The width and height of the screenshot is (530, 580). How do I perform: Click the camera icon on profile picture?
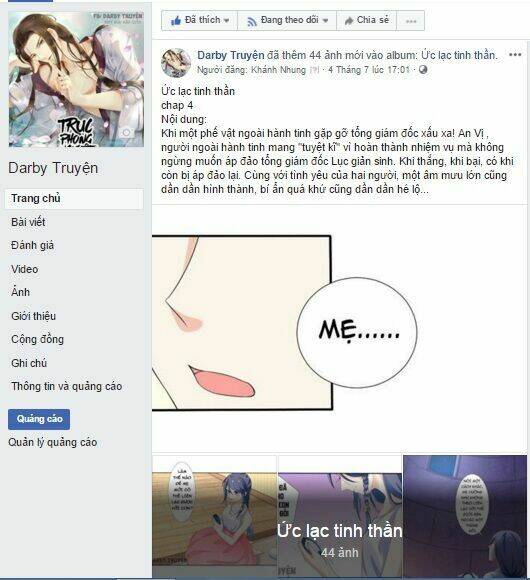(127, 133)
